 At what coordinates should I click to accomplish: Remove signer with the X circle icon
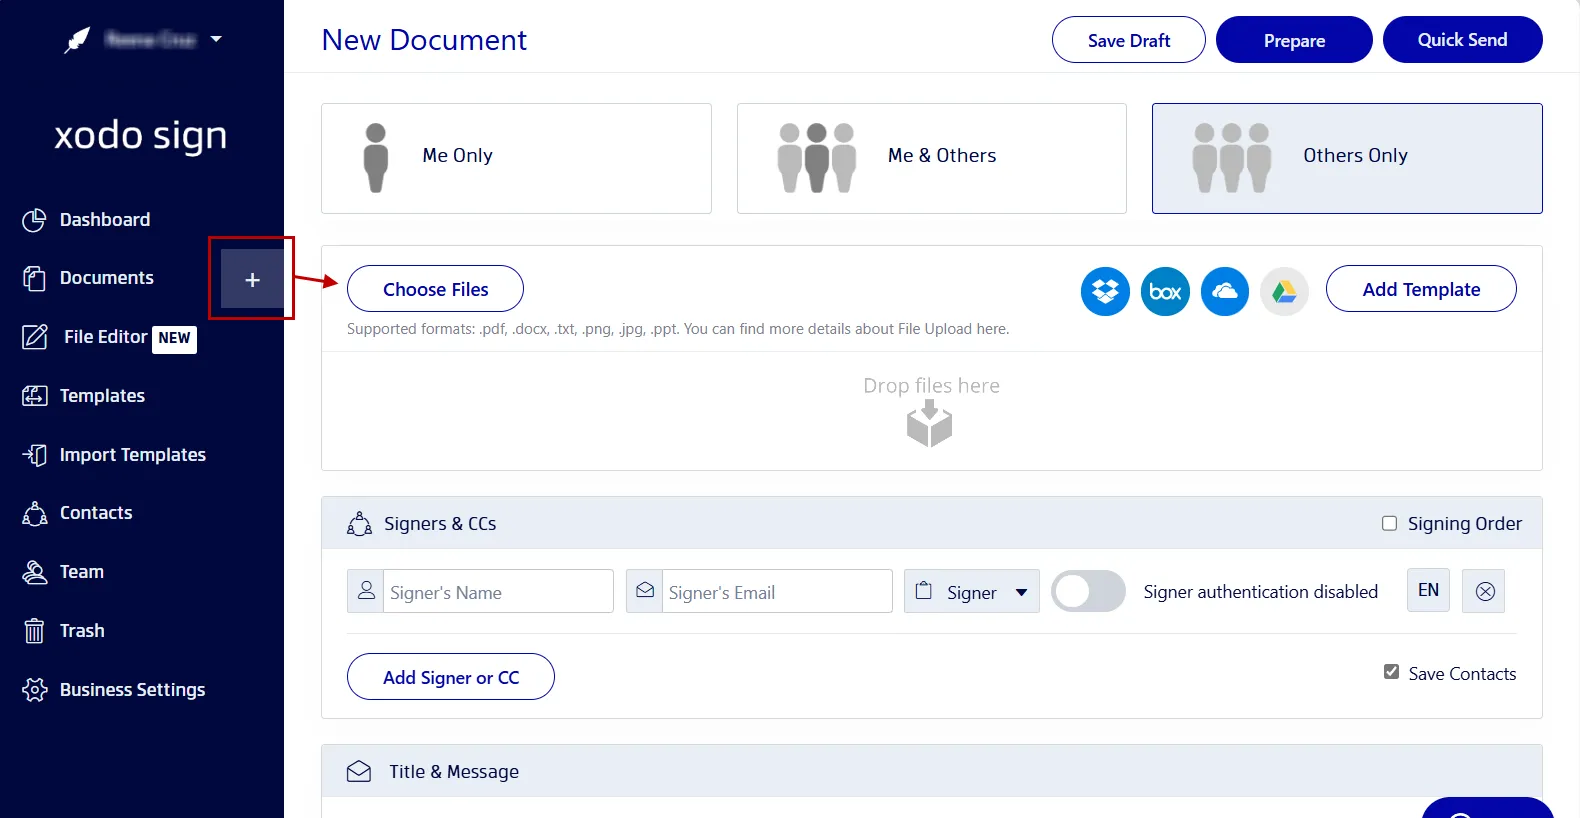(x=1485, y=591)
